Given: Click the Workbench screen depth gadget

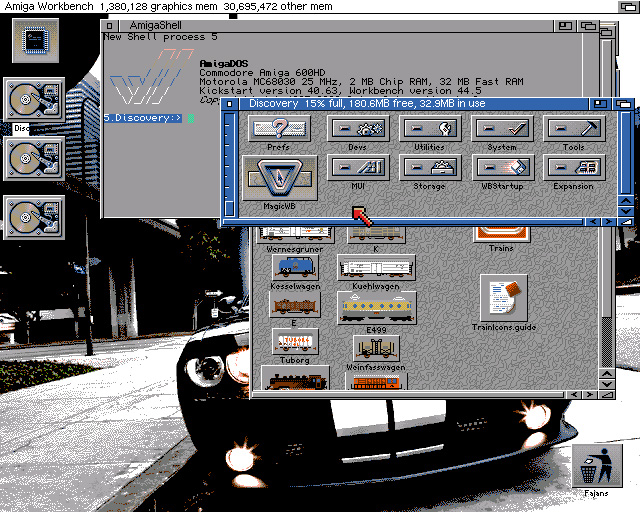Looking at the screenshot, I should tap(629, 7).
